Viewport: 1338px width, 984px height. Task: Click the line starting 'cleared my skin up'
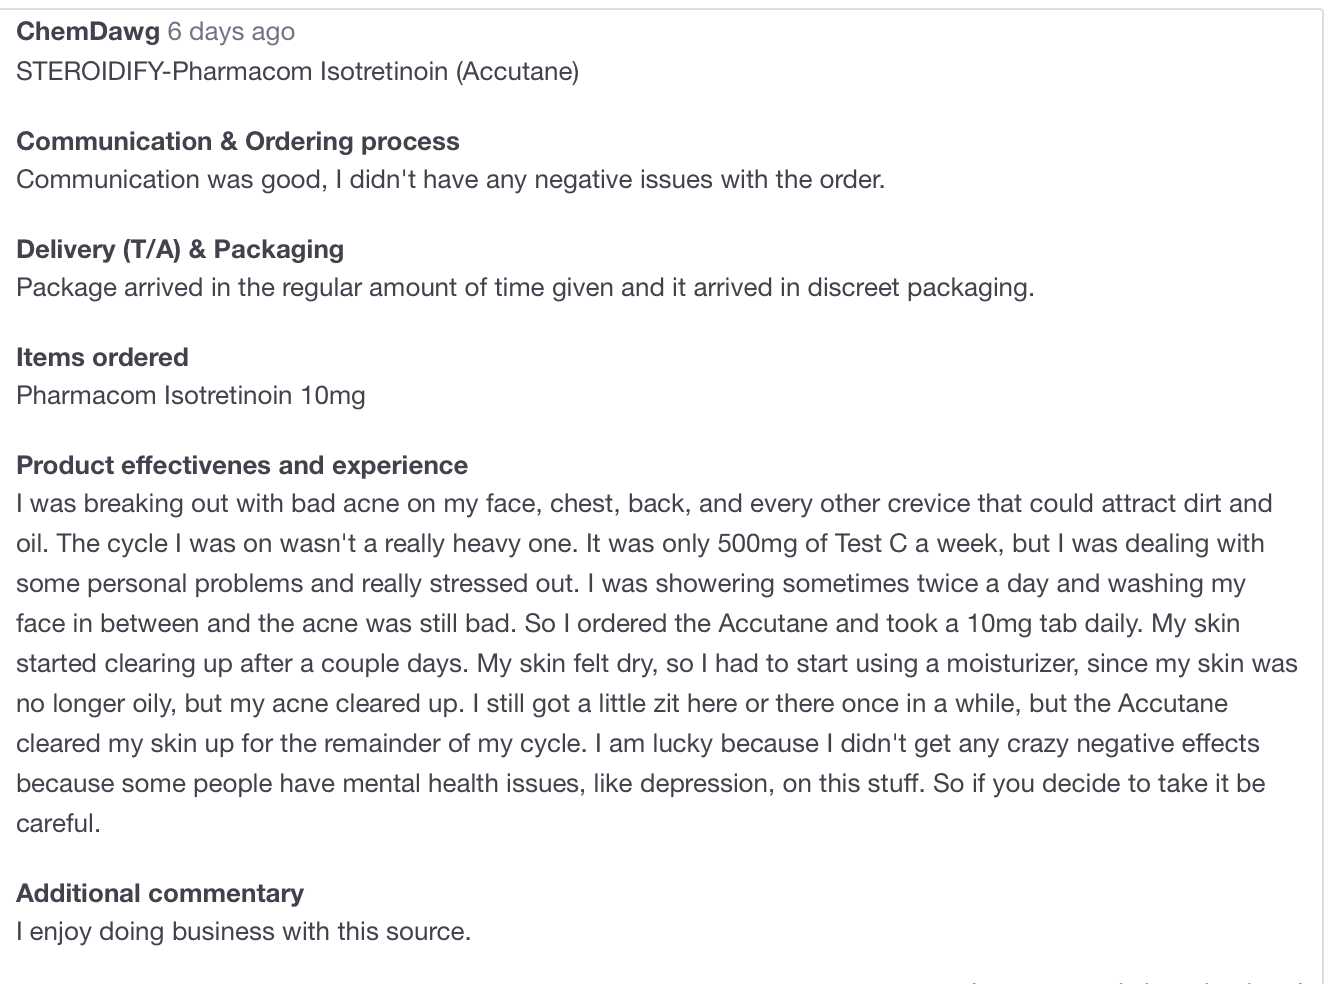[x=638, y=744]
